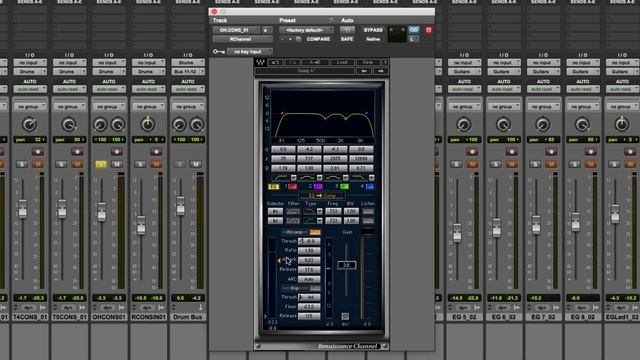The width and height of the screenshot is (640, 360).
Task: Click the volume fader on EG 5_02 track
Action: (456, 232)
